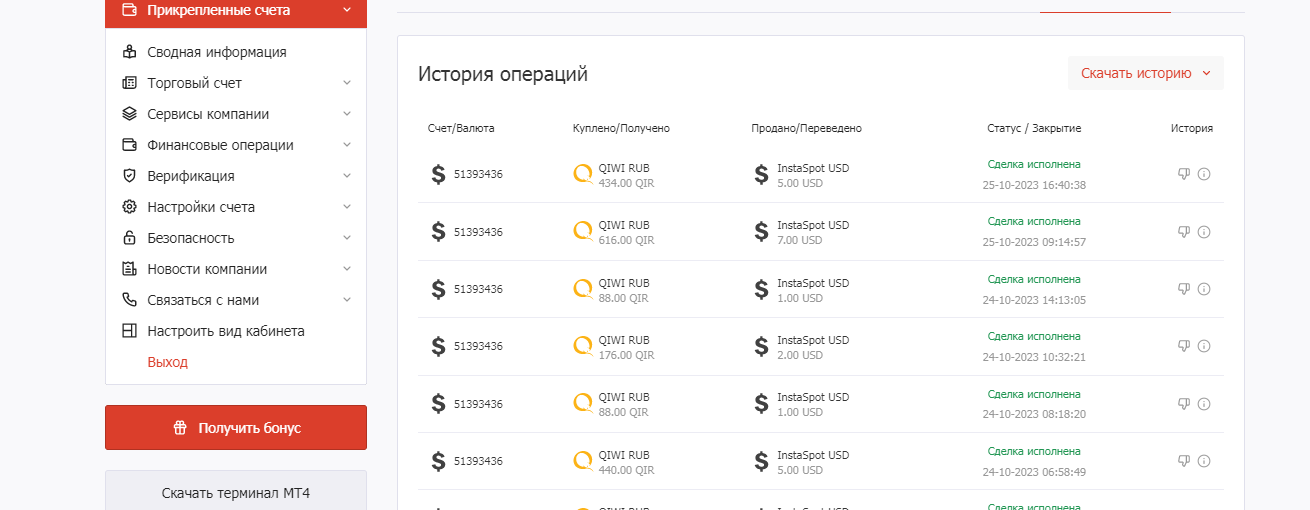Click the gift icon on the Получить бонус button

[x=180, y=428]
